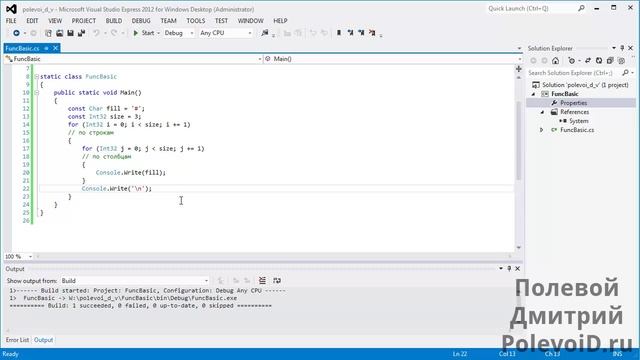
Task: Open the Start button dropdown arrow
Action: (x=158, y=33)
